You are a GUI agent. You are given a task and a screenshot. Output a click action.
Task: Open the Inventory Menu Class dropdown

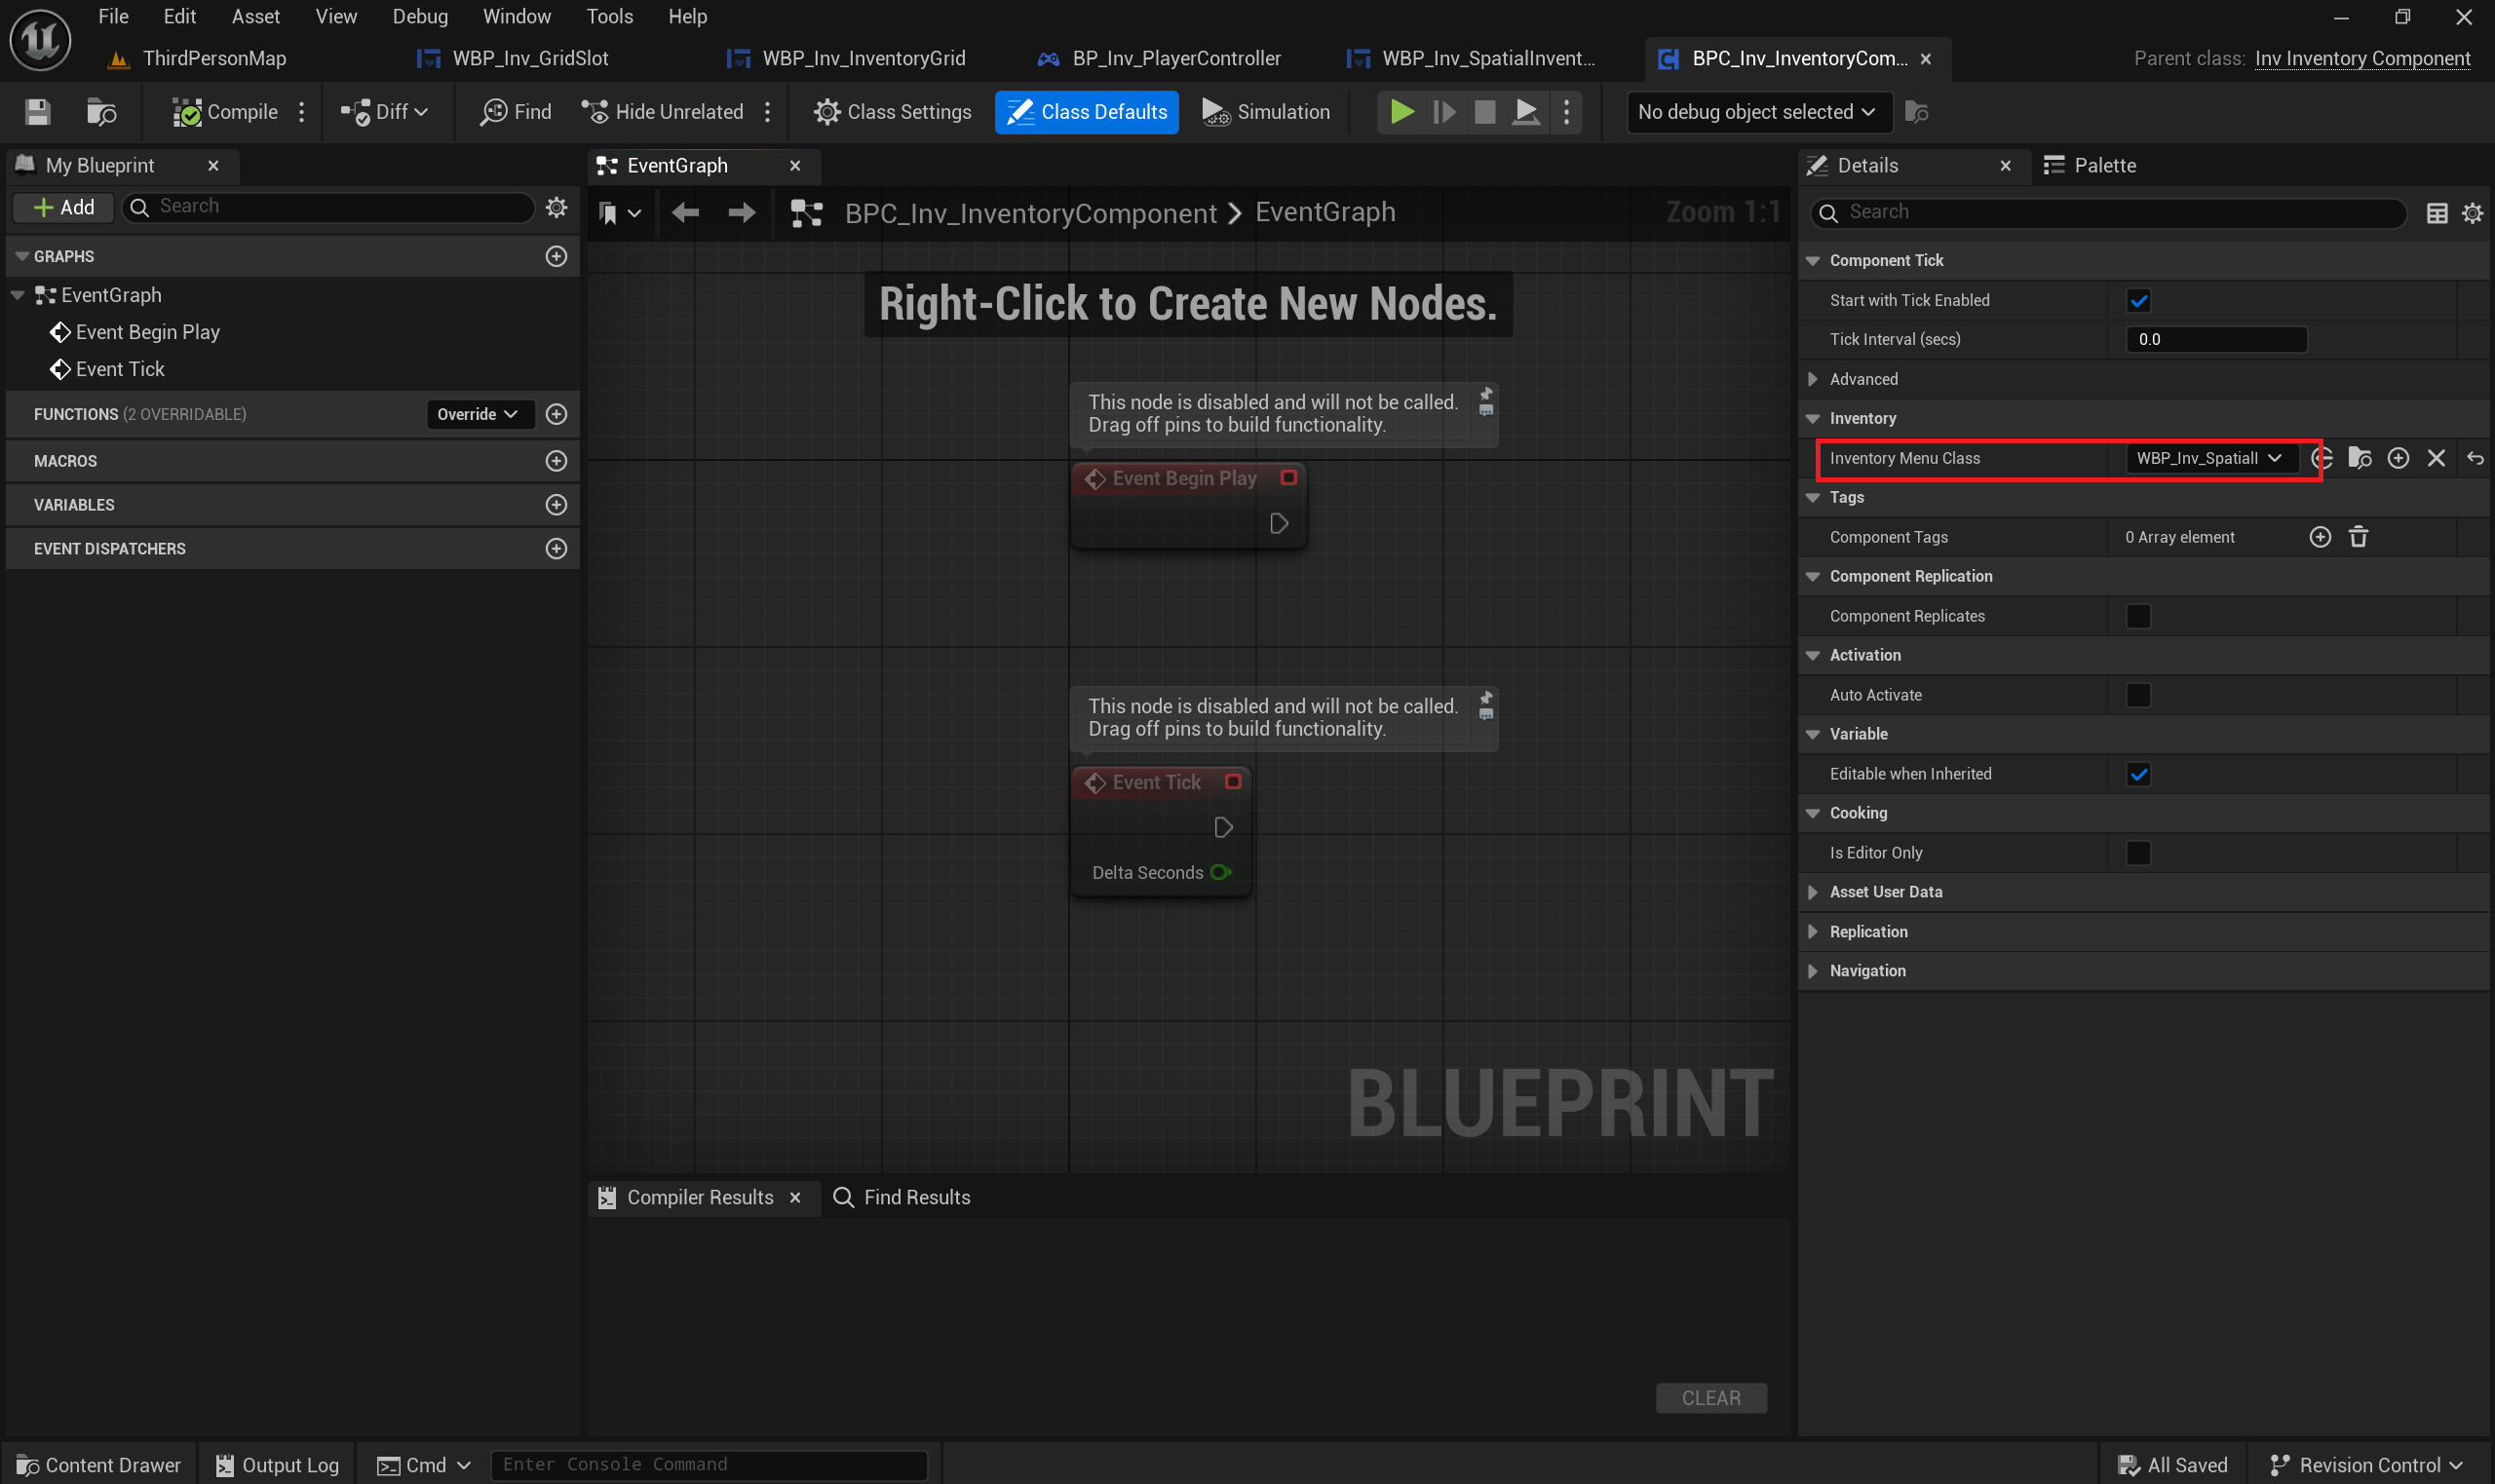[x=2208, y=458]
